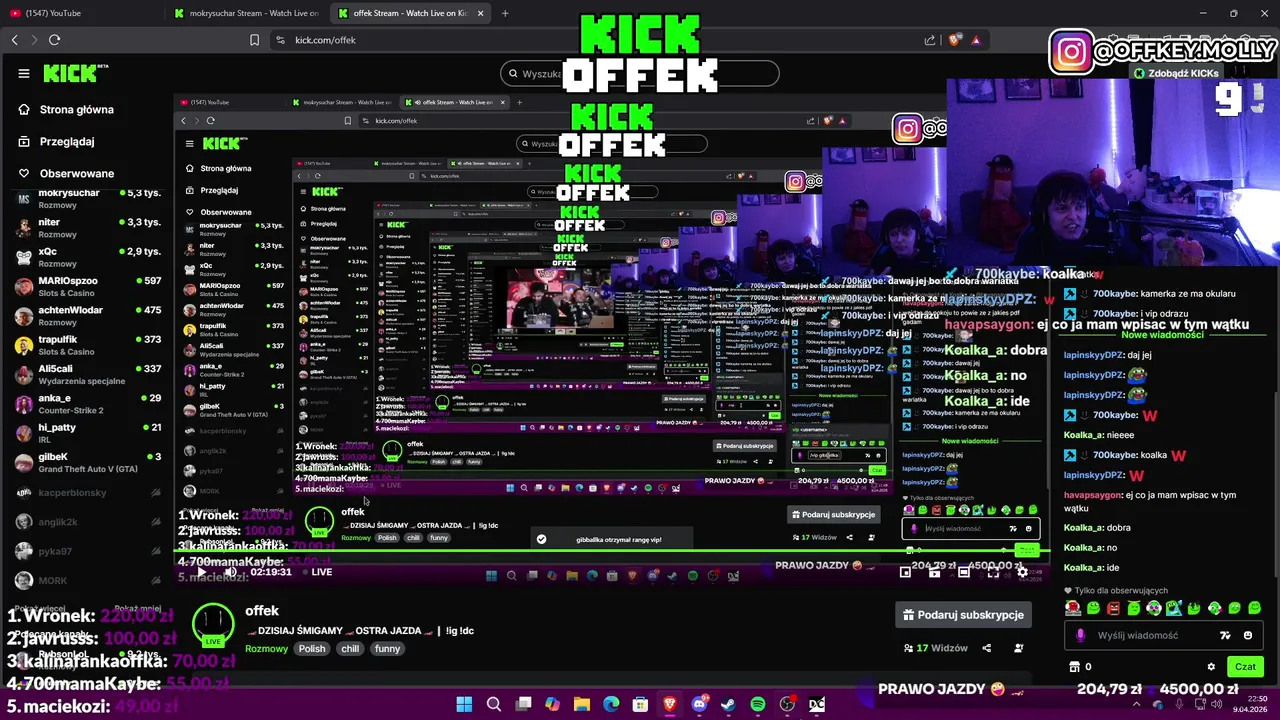Image resolution: width=1280 pixels, height=720 pixels.
Task: Click the green Czat send button
Action: coord(1245,666)
